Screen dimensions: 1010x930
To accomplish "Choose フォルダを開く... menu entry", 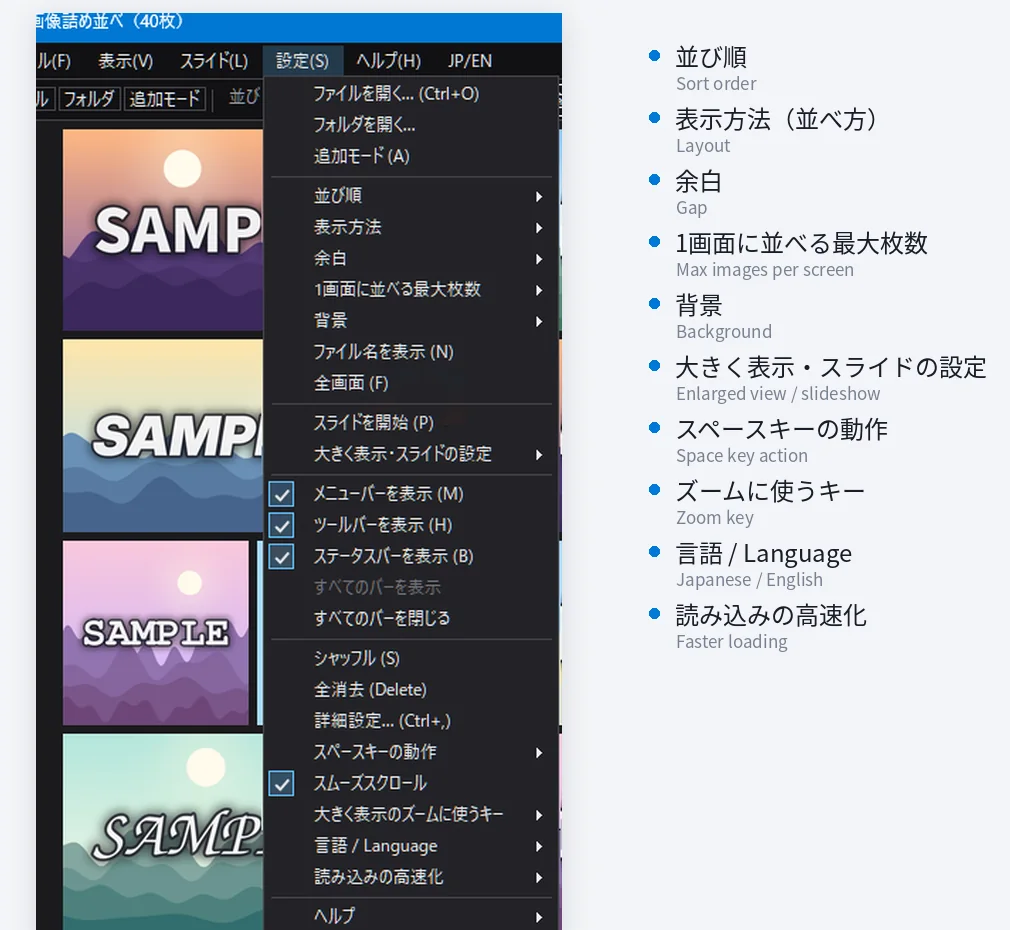I will [411, 125].
